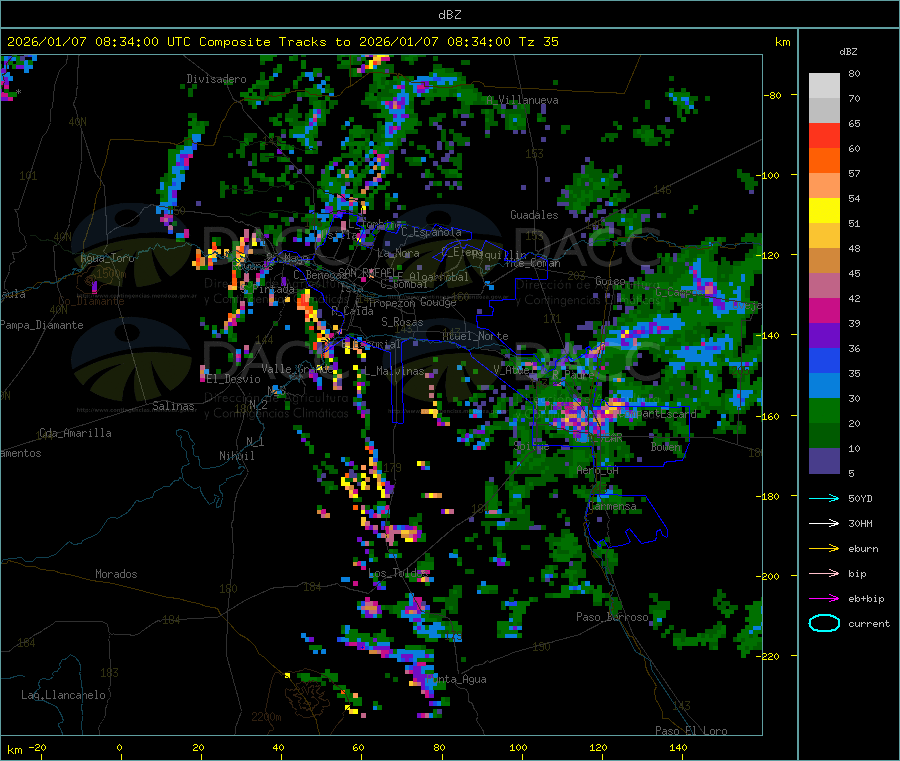Select the 51 dBZ amber color swatch
Screen dimensions: 900x761
[x=824, y=236]
